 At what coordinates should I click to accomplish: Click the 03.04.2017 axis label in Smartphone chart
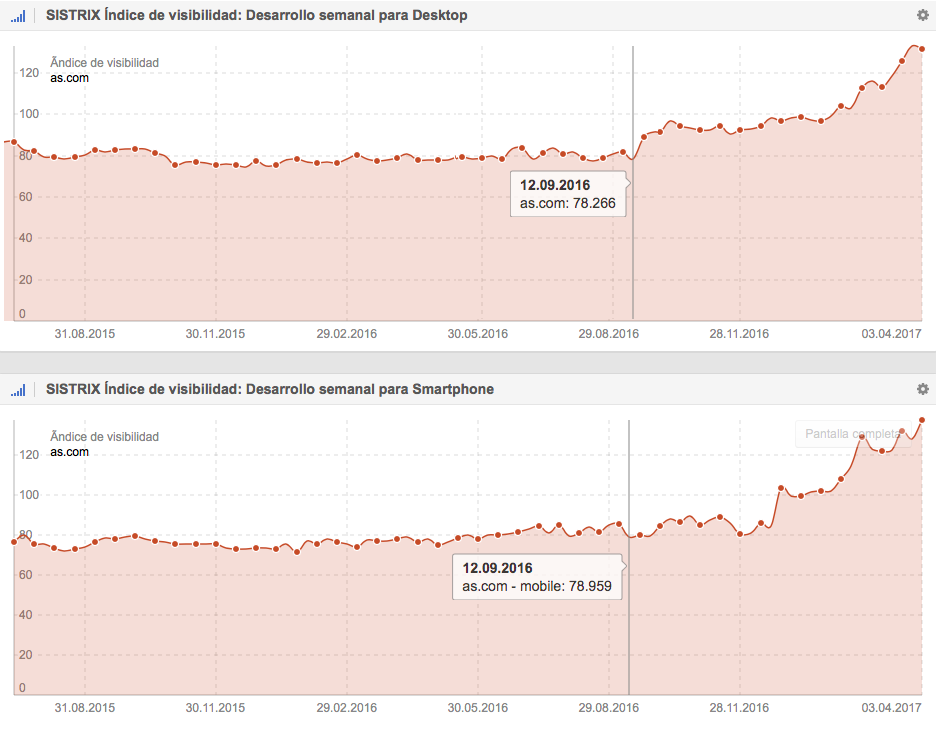tap(892, 707)
